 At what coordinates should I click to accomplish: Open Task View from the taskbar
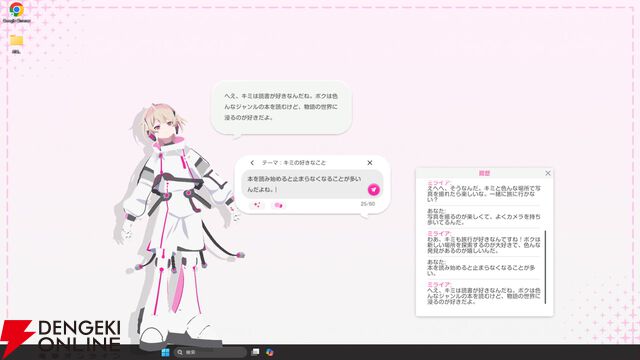(x=255, y=352)
